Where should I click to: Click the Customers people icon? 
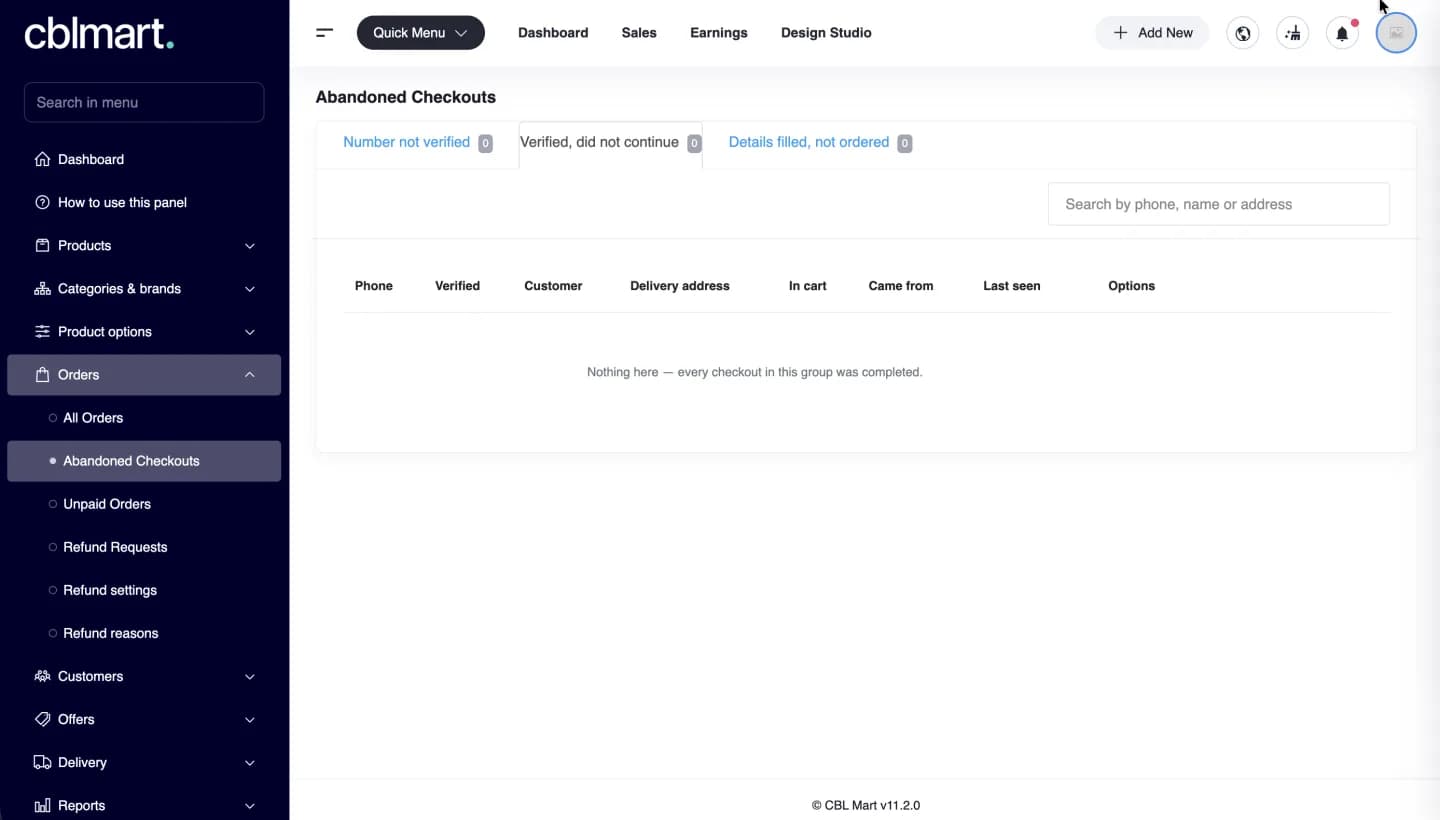[x=42, y=676]
